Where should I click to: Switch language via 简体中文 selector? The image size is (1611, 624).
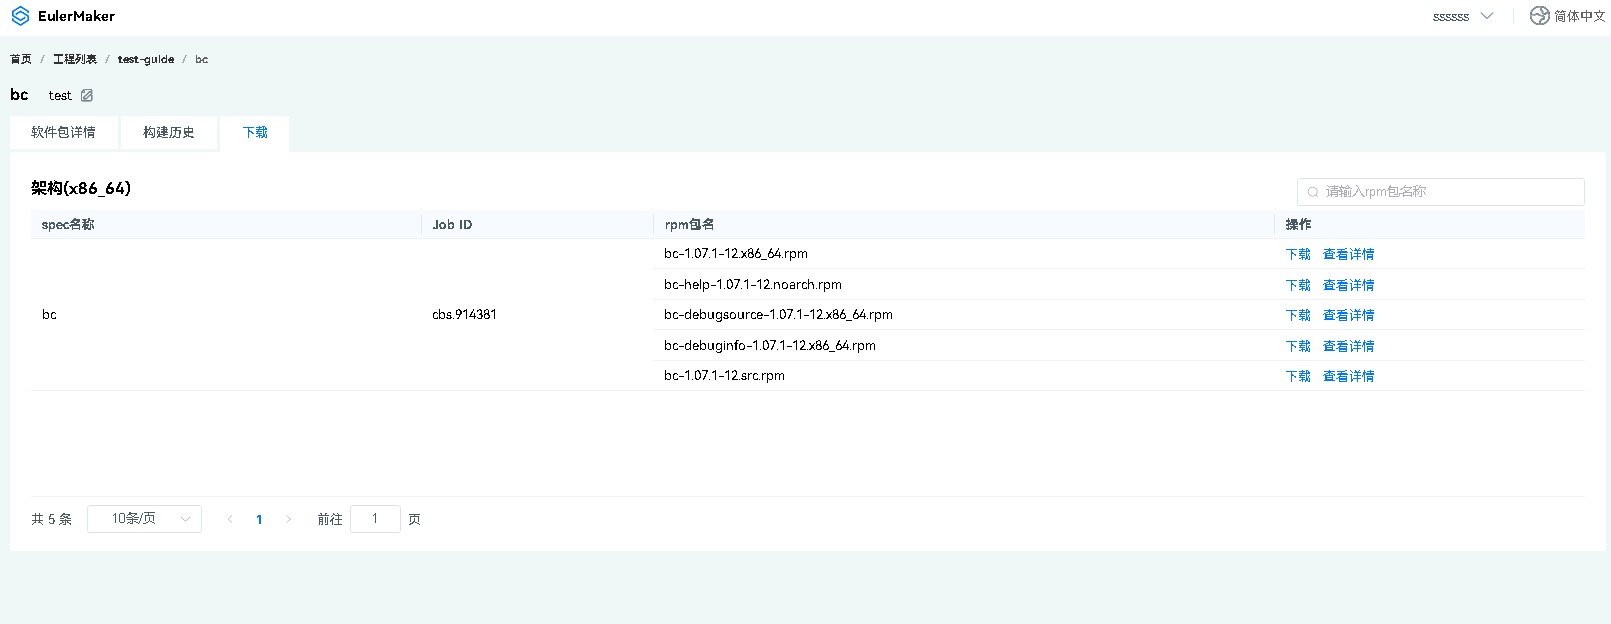pyautogui.click(x=1579, y=16)
